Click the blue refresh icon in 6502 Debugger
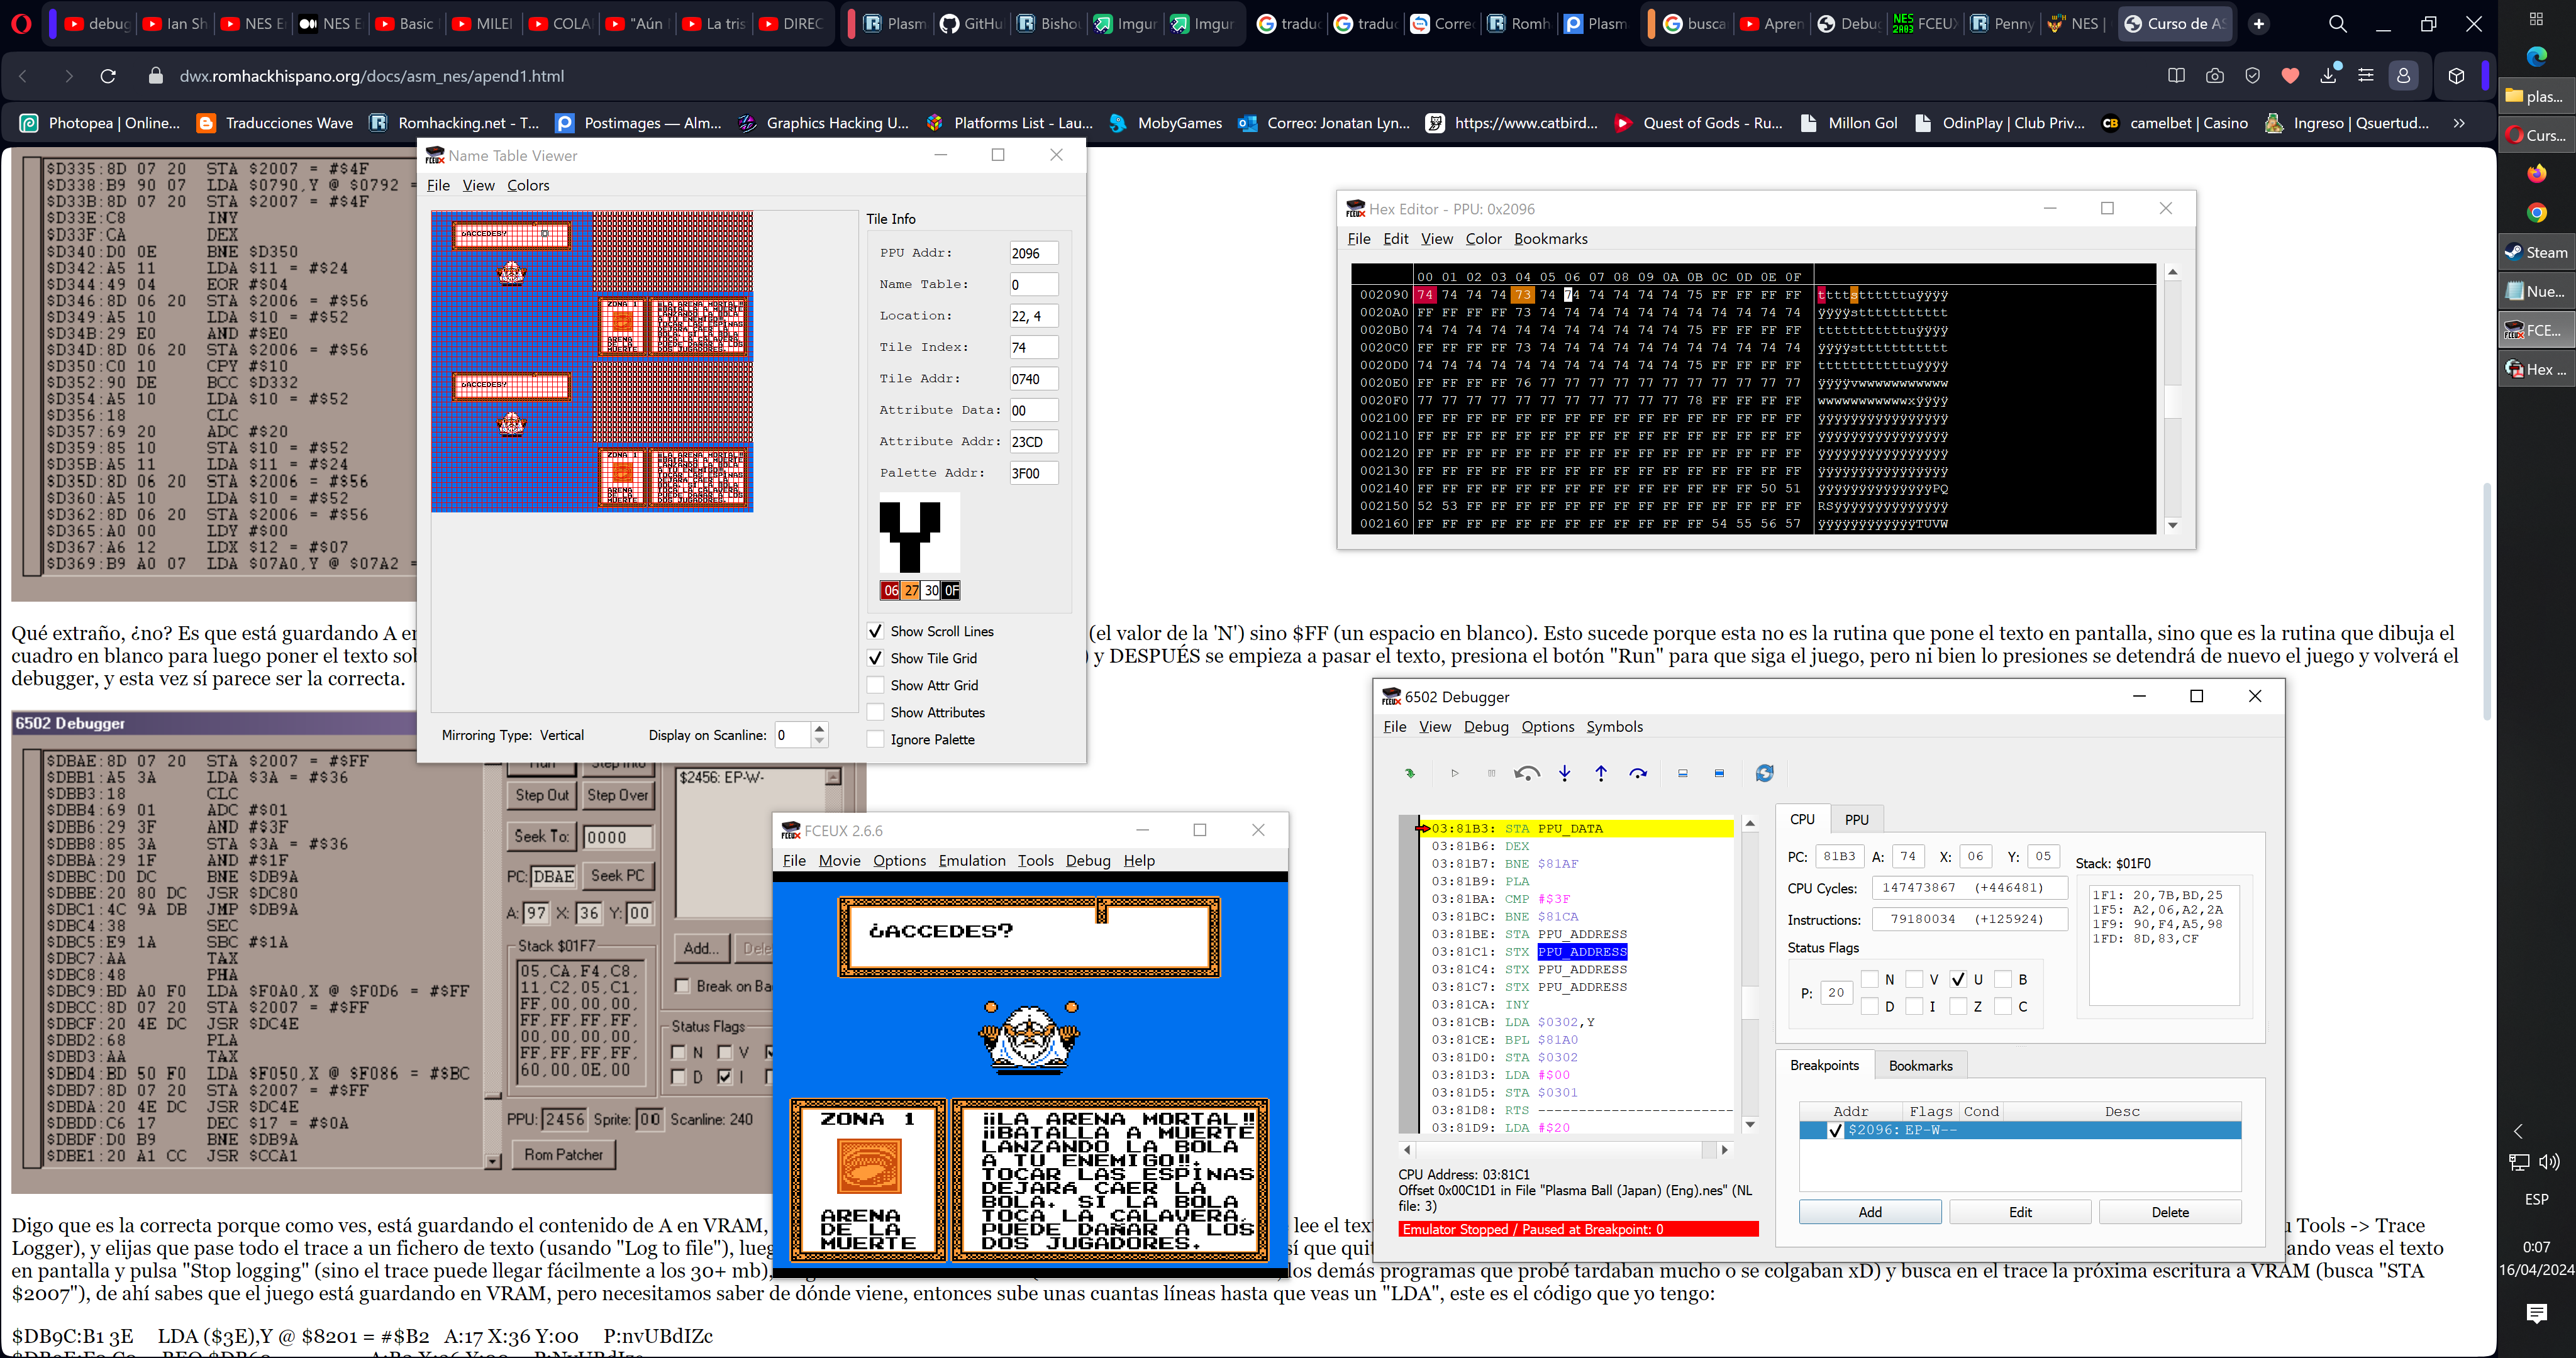This screenshot has width=2576, height=1358. [x=1764, y=773]
